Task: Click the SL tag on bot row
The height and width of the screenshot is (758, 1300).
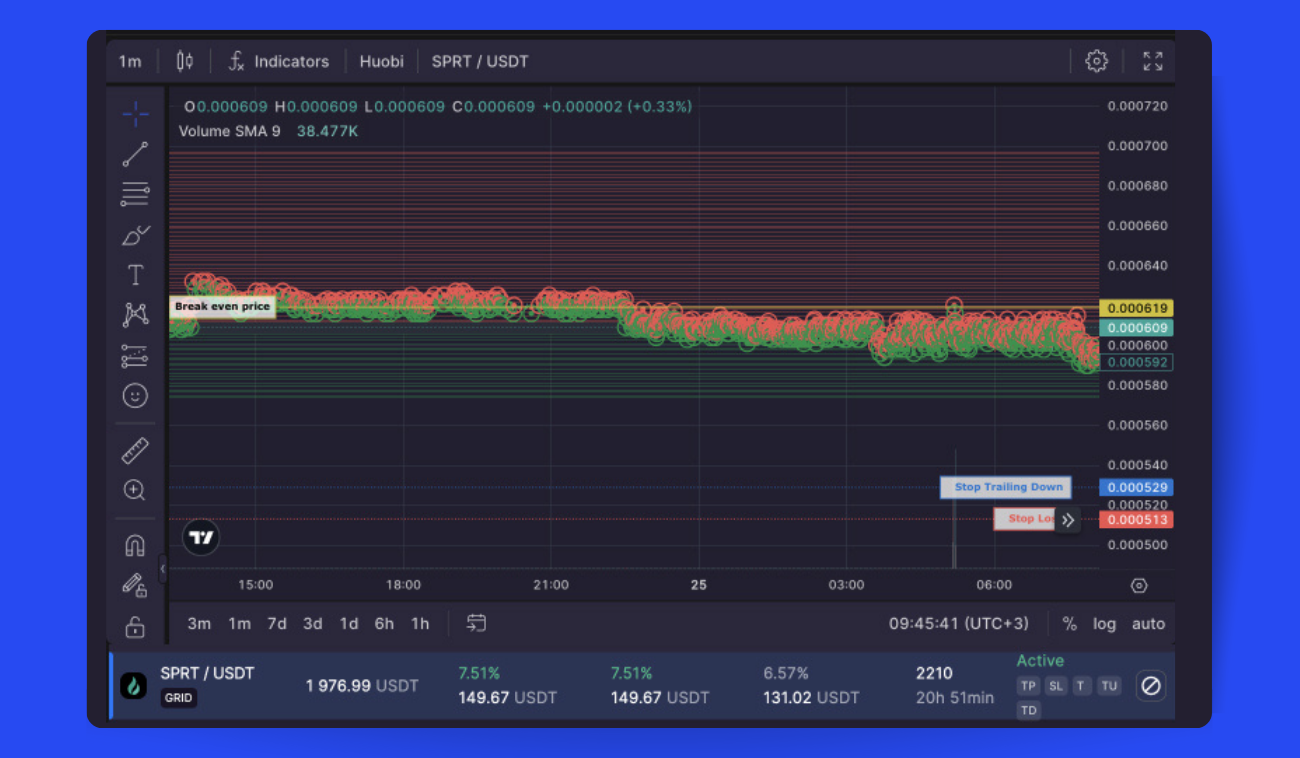Action: click(x=1056, y=686)
